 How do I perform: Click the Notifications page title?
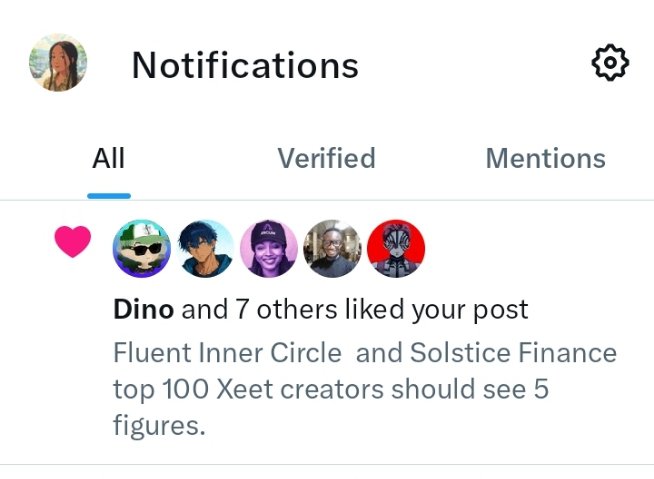coord(245,65)
